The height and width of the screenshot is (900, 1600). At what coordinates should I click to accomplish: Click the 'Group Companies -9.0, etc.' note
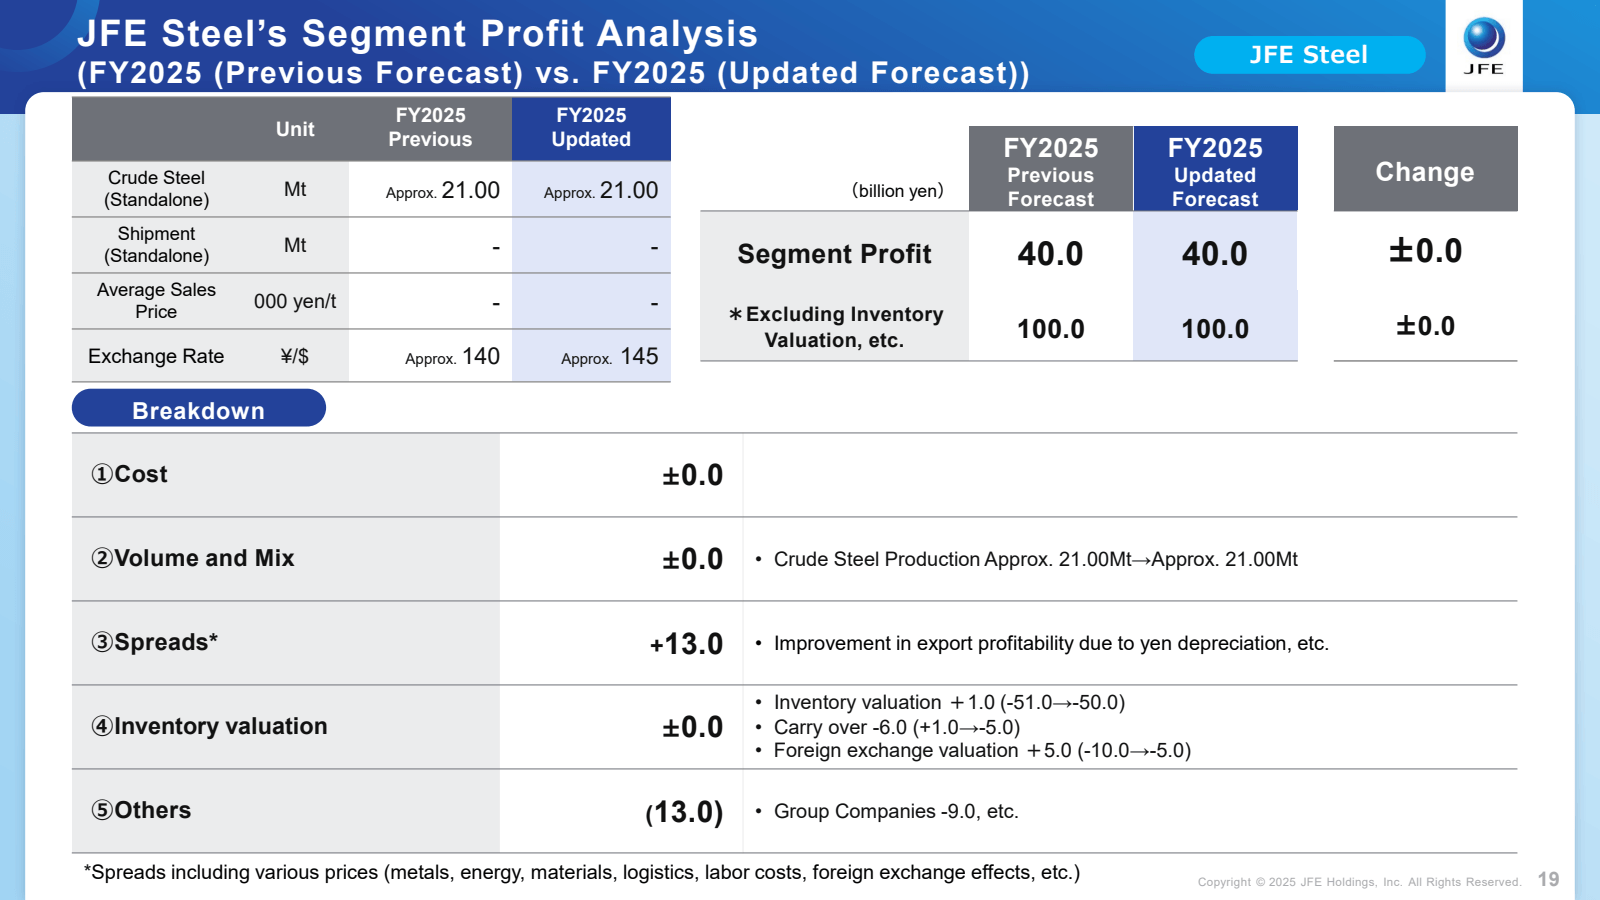click(896, 811)
